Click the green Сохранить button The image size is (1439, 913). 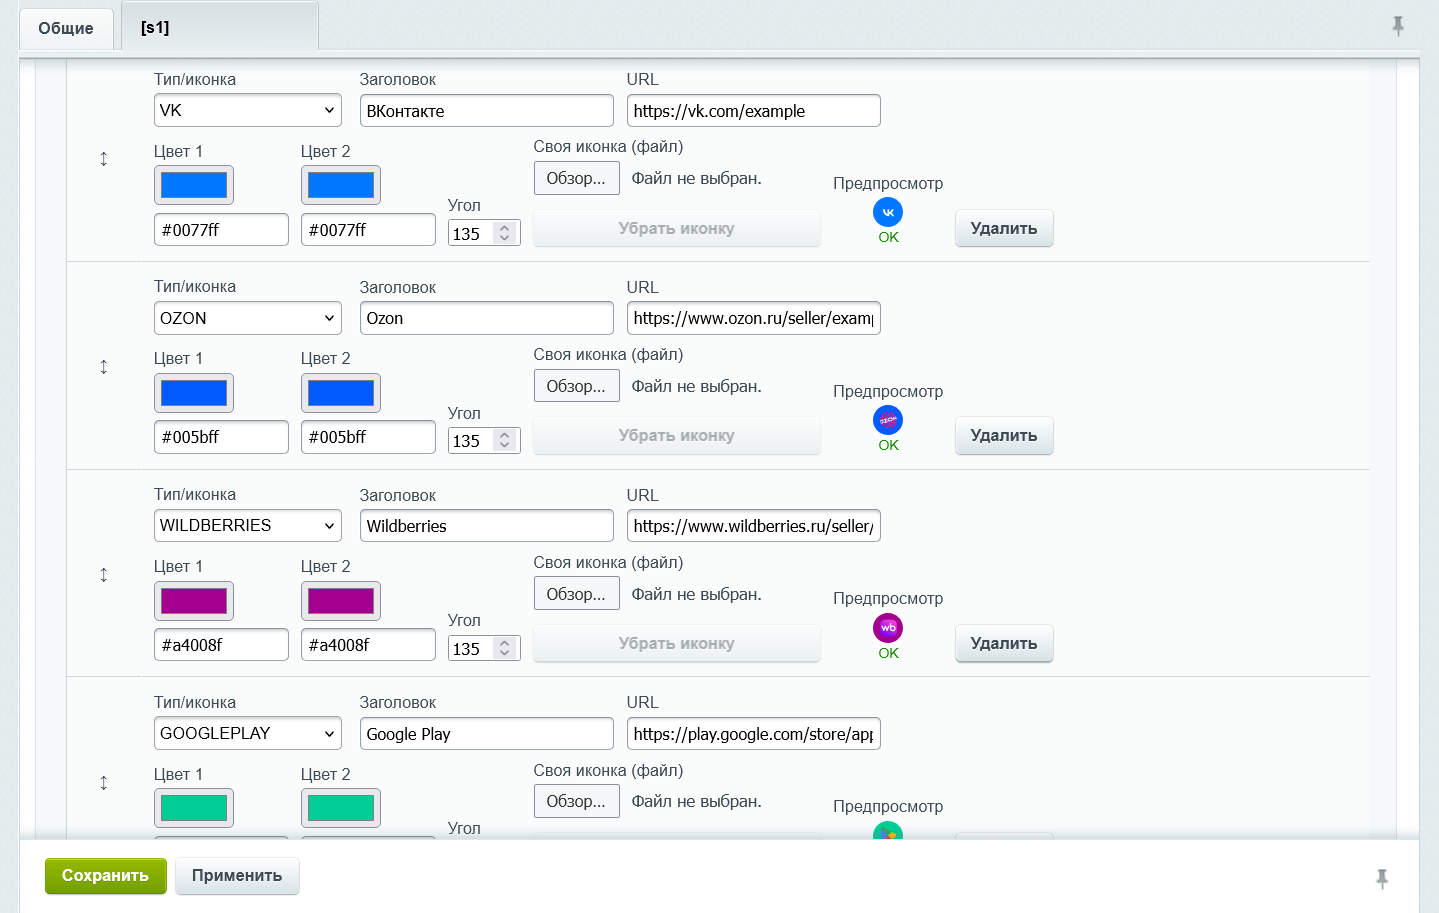coord(105,875)
